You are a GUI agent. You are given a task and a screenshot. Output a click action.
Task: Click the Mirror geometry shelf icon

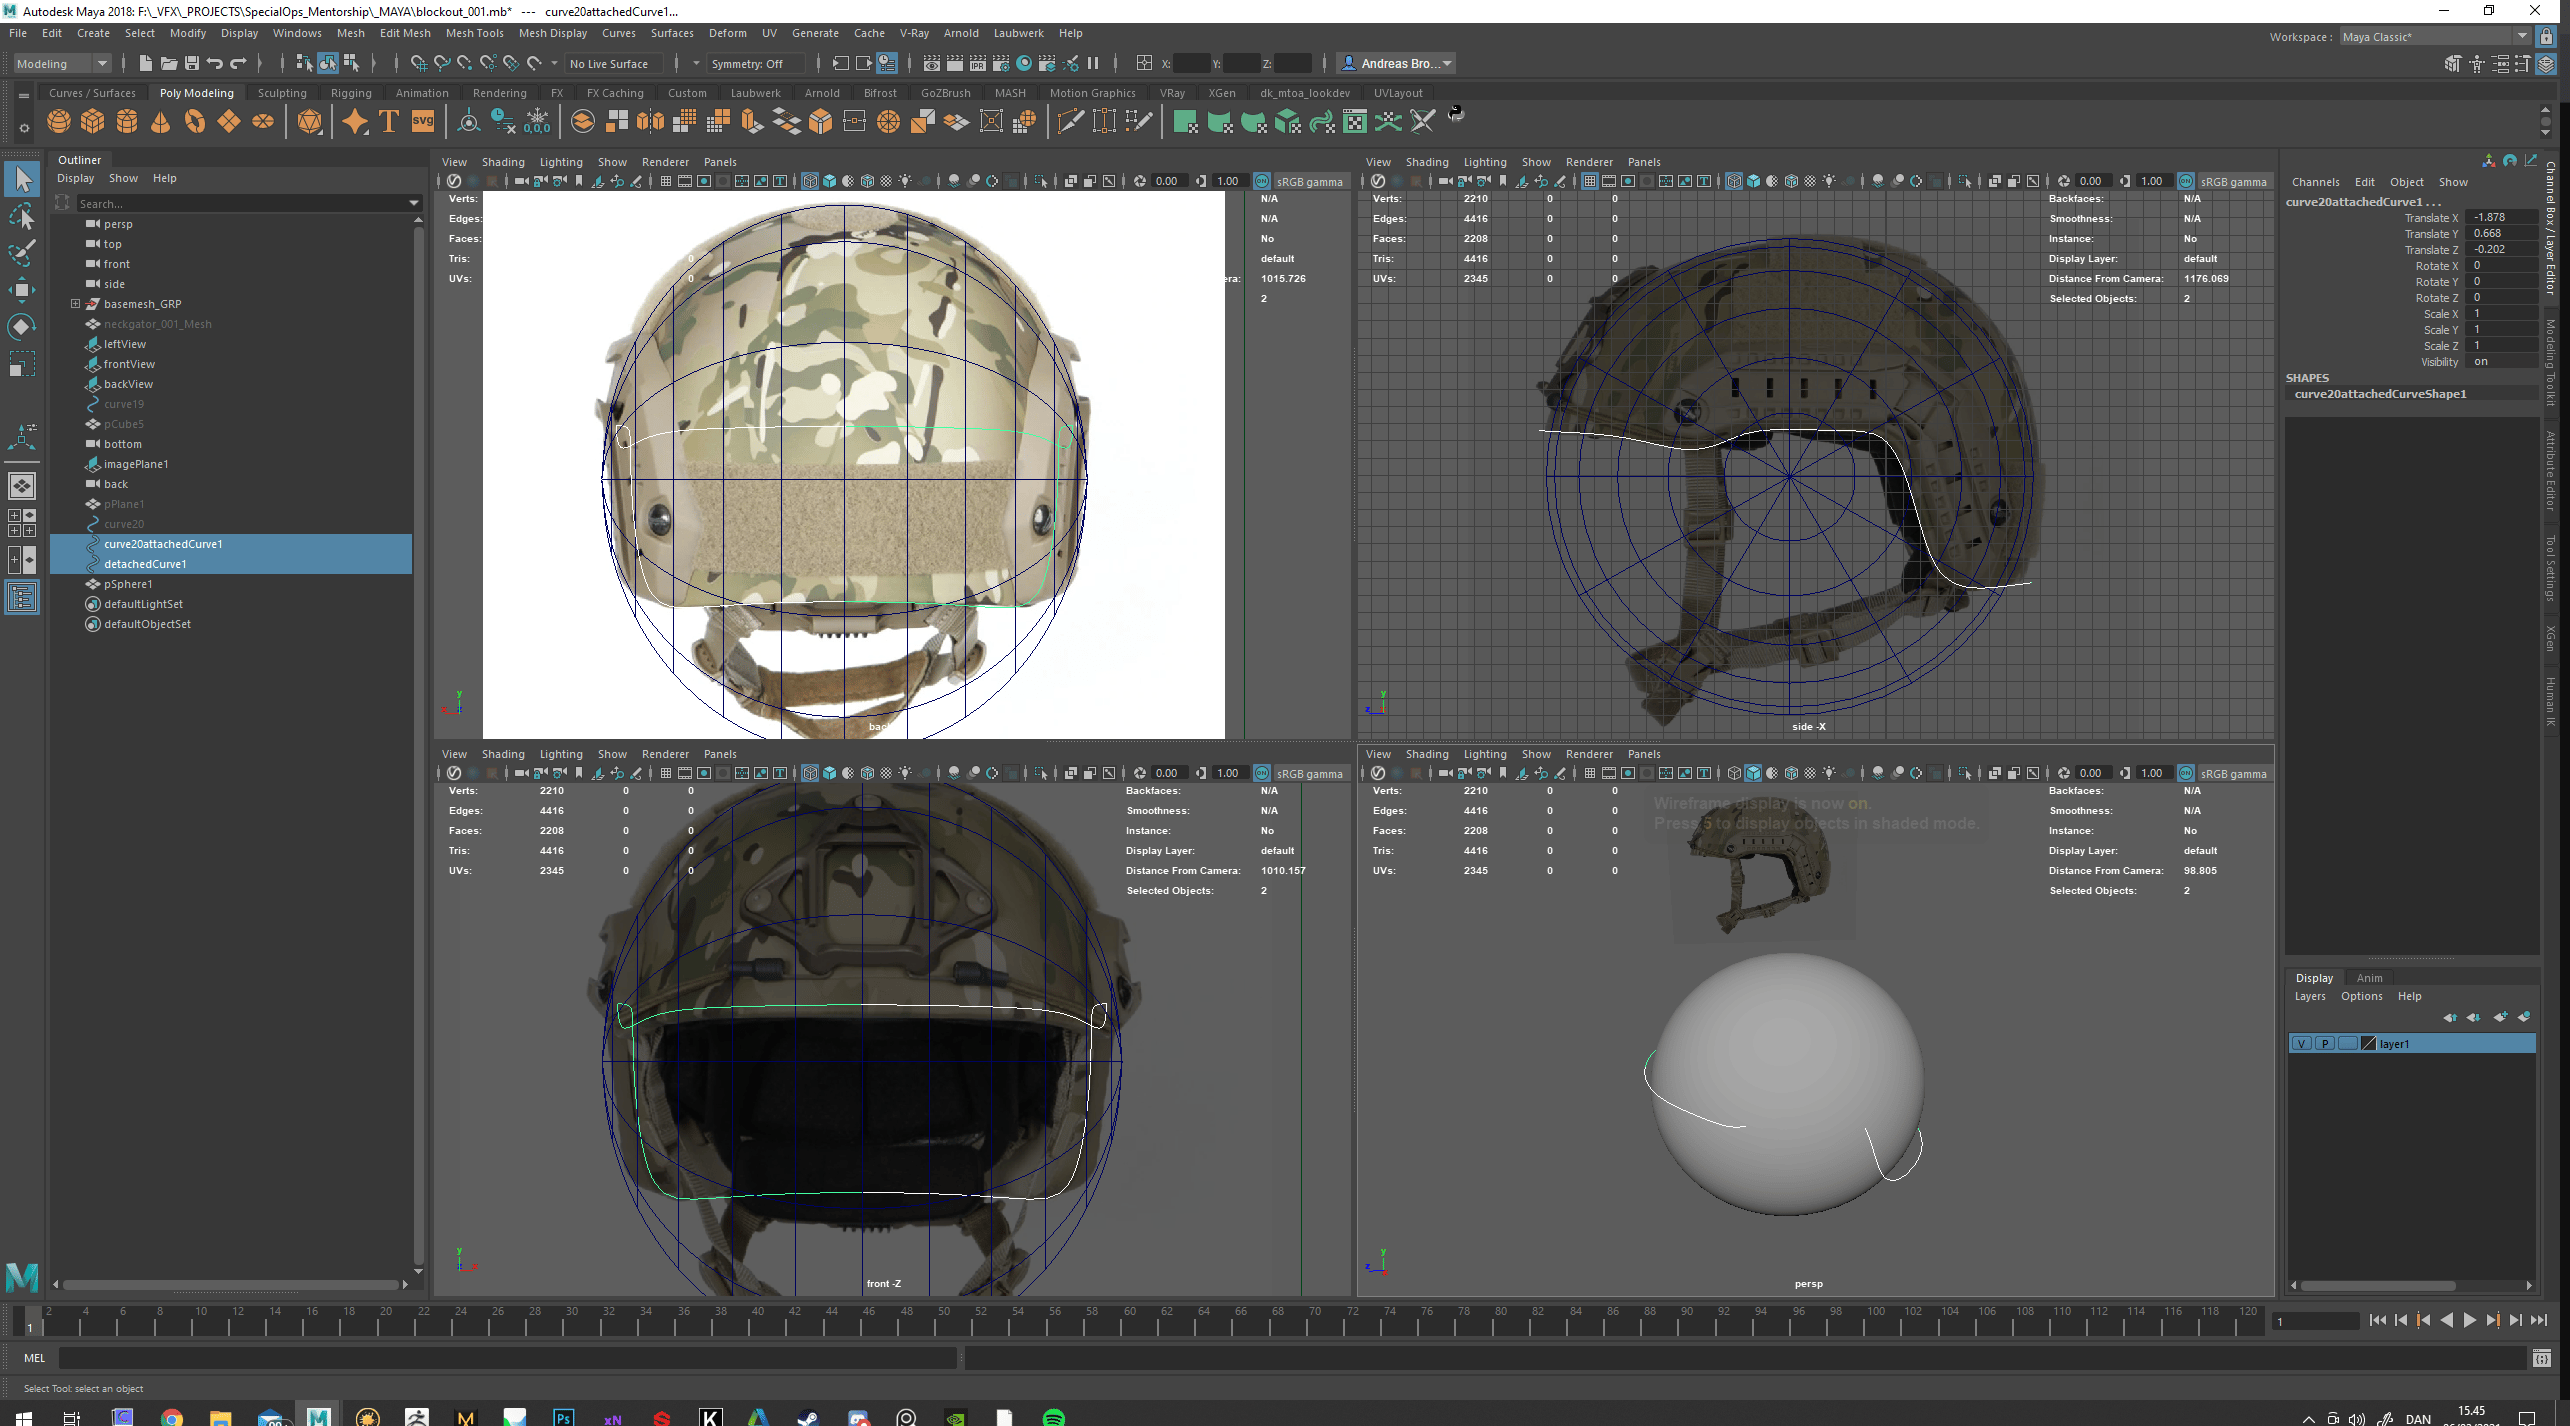650,122
